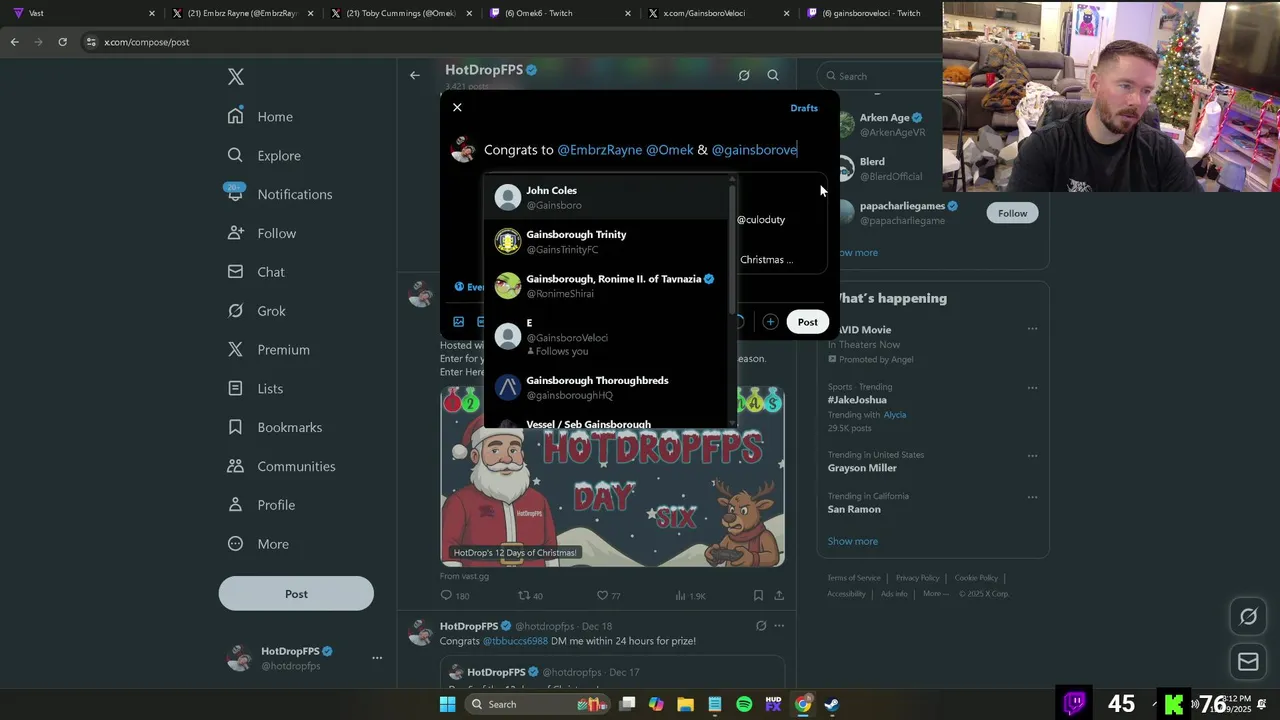Open Communities in sidebar

click(x=282, y=466)
